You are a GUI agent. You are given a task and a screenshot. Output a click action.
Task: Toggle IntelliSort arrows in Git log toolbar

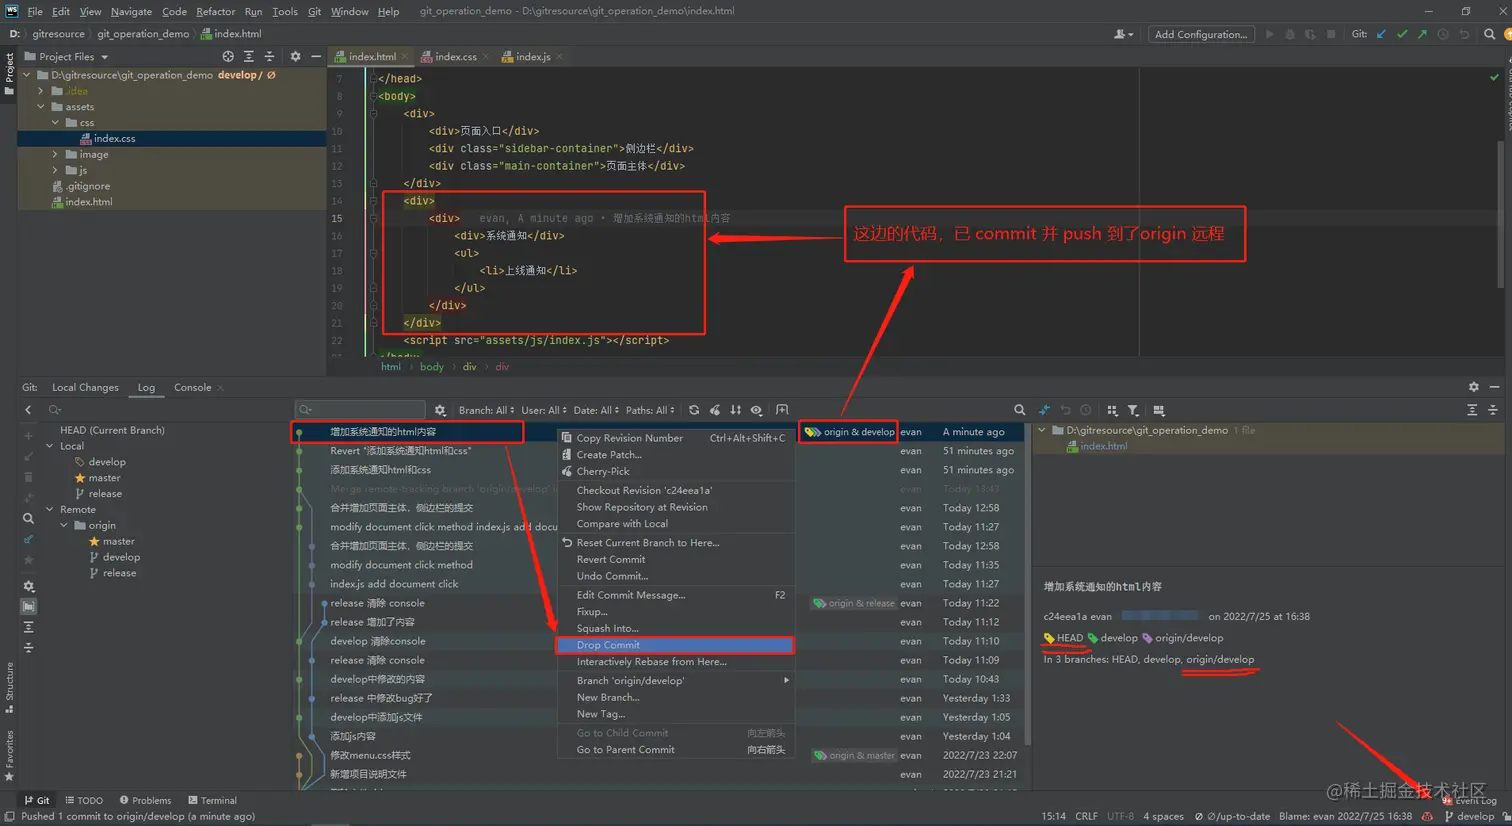(736, 410)
